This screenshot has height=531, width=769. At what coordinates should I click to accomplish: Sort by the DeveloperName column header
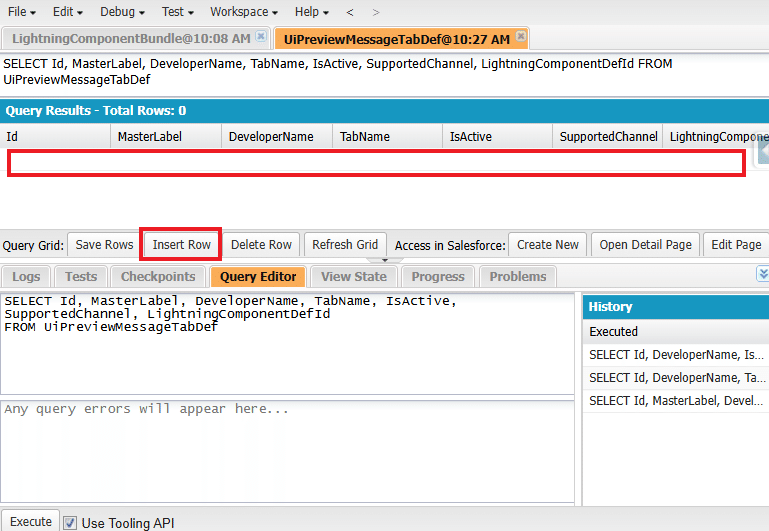(277, 136)
